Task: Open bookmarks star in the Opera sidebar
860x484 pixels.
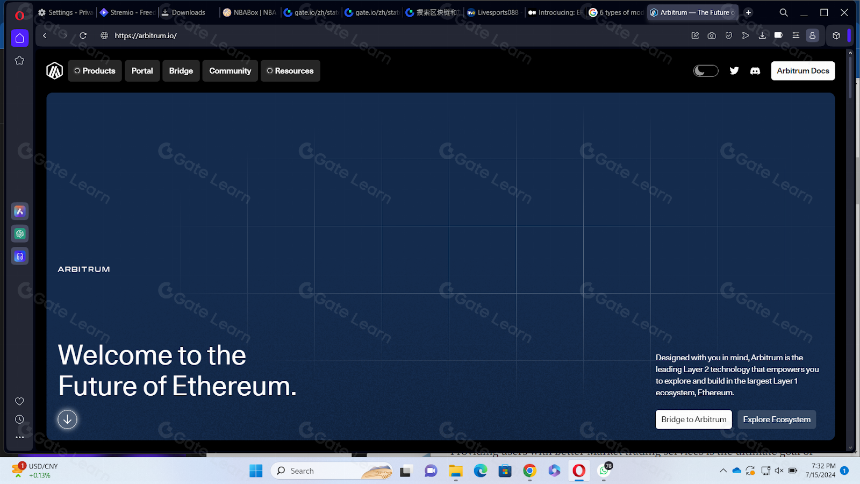Action: tap(20, 60)
